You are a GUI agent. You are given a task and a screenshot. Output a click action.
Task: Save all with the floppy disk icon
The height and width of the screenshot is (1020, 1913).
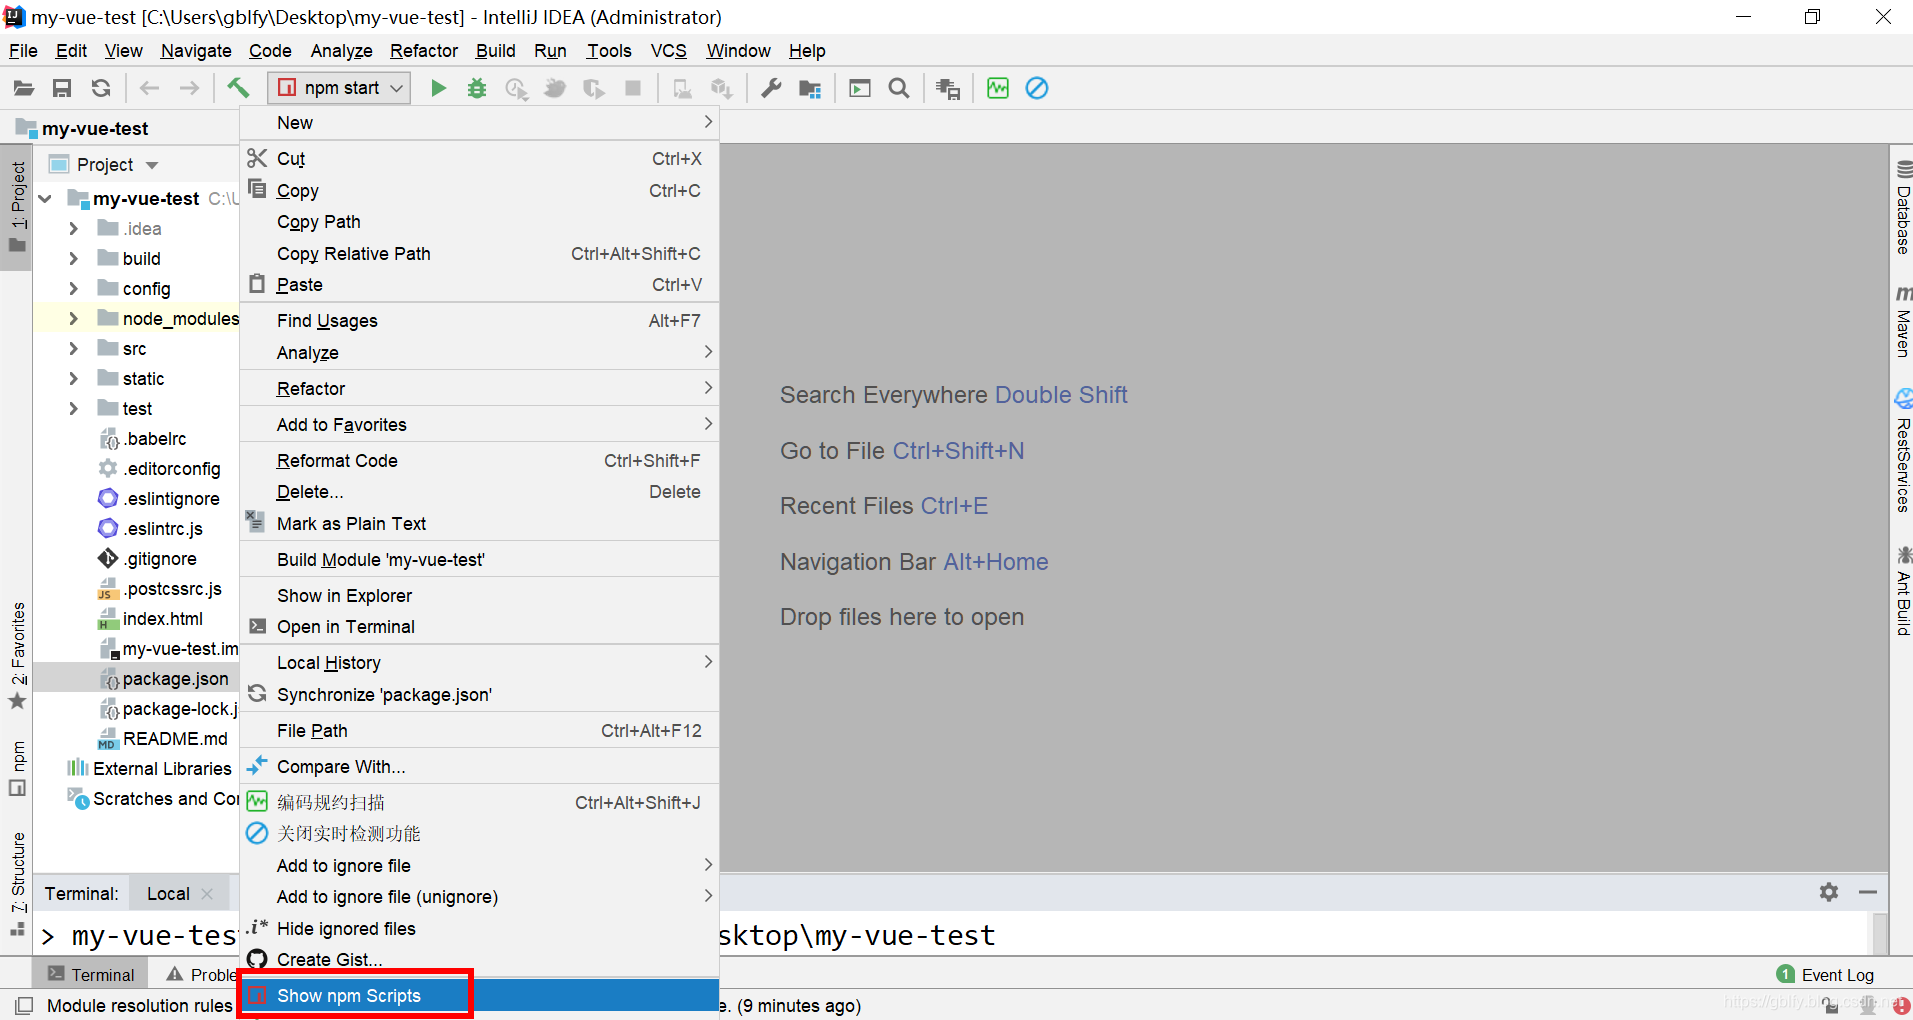tap(62, 88)
